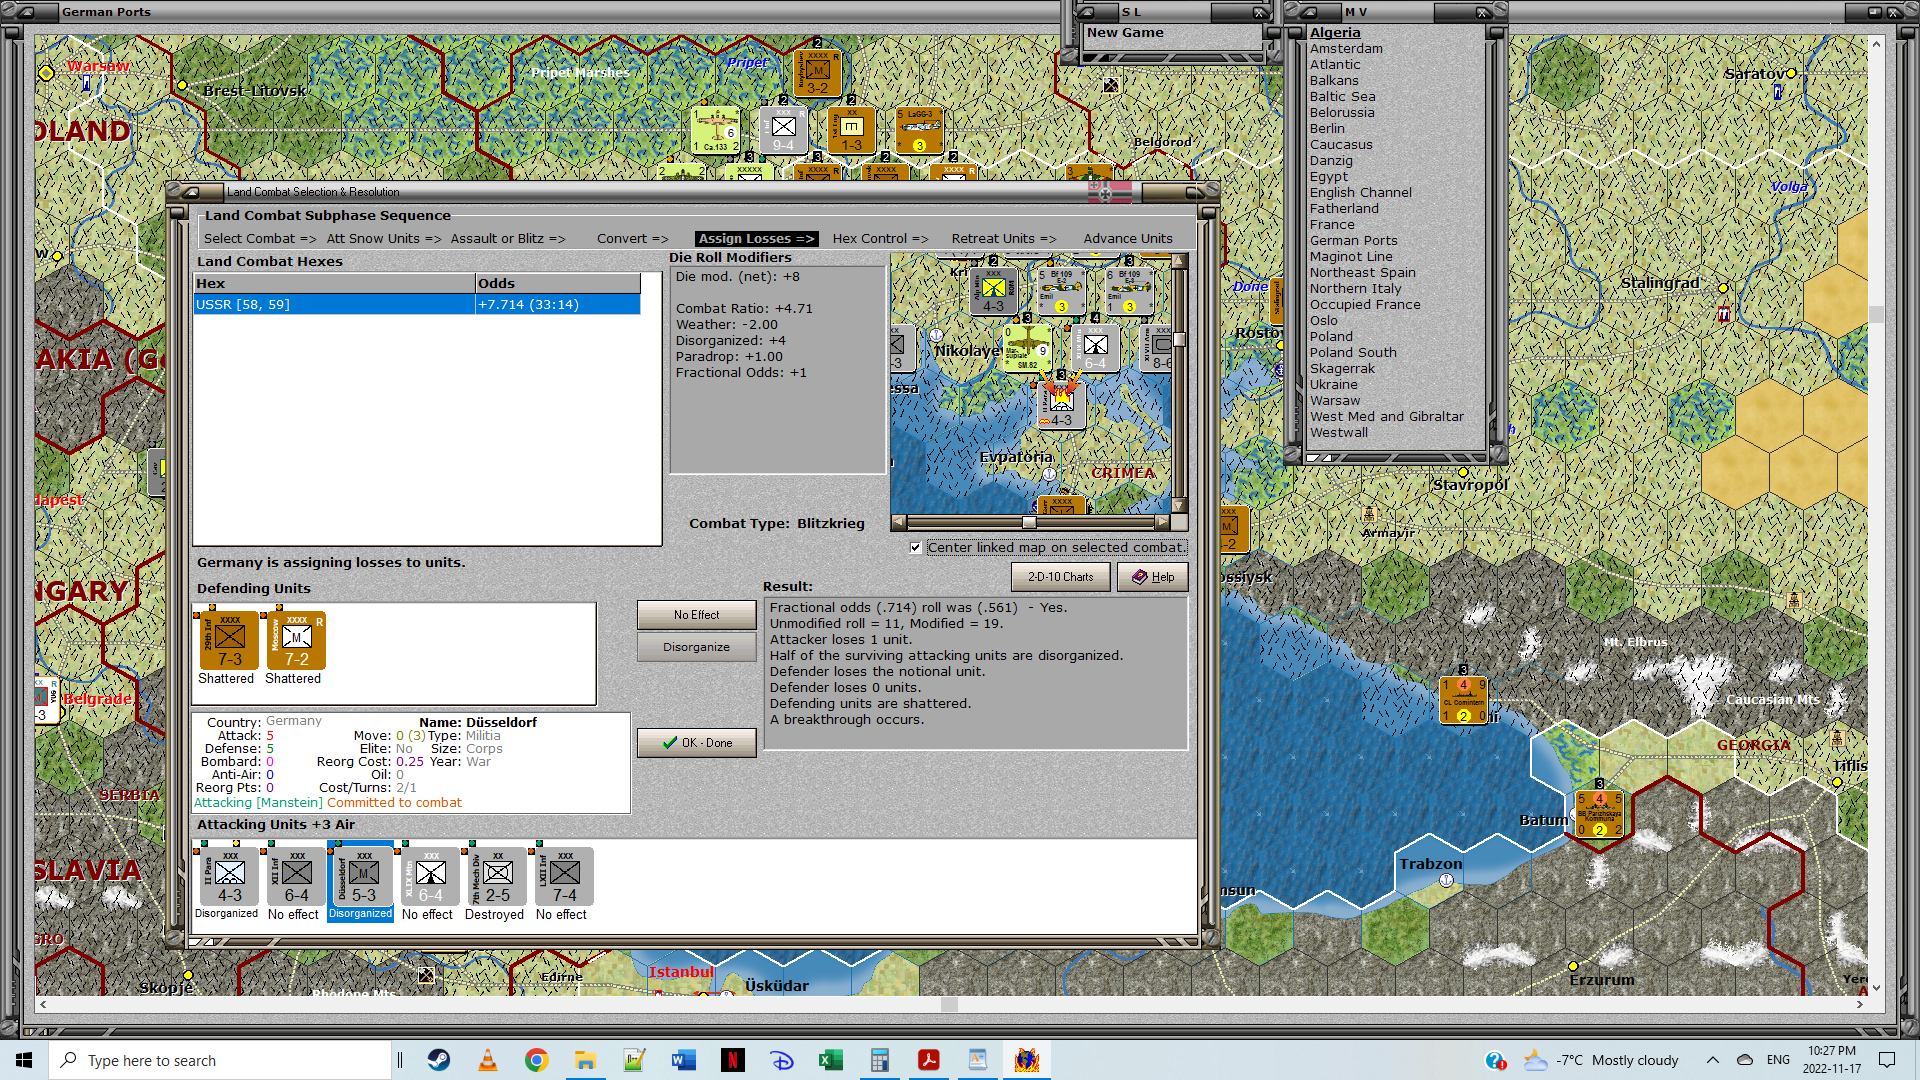
Task: Select the Düsseldorf 5-3 militia unit
Action: (363, 877)
